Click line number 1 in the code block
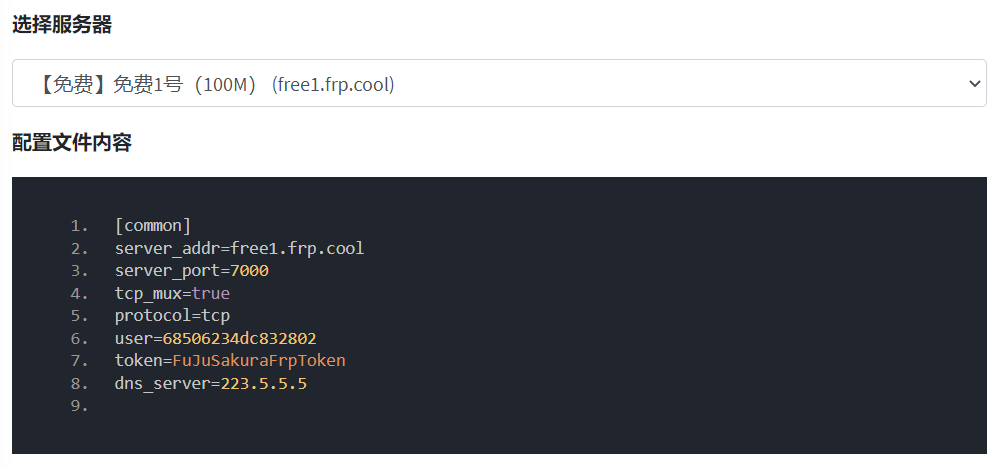The image size is (1002, 467). click(79, 225)
